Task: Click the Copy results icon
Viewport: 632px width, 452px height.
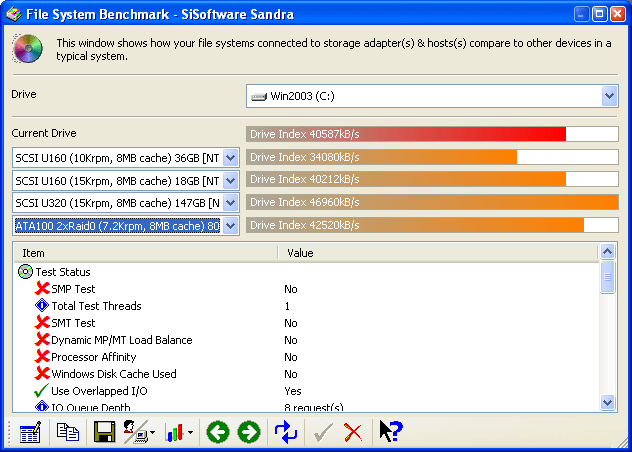Action: tap(68, 432)
